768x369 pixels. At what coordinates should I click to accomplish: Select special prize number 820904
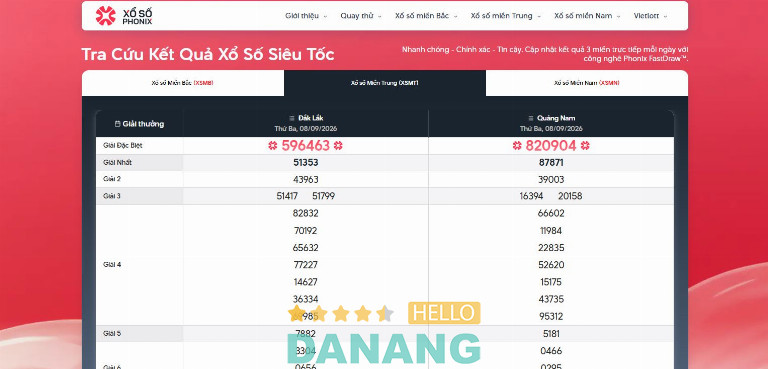[551, 146]
